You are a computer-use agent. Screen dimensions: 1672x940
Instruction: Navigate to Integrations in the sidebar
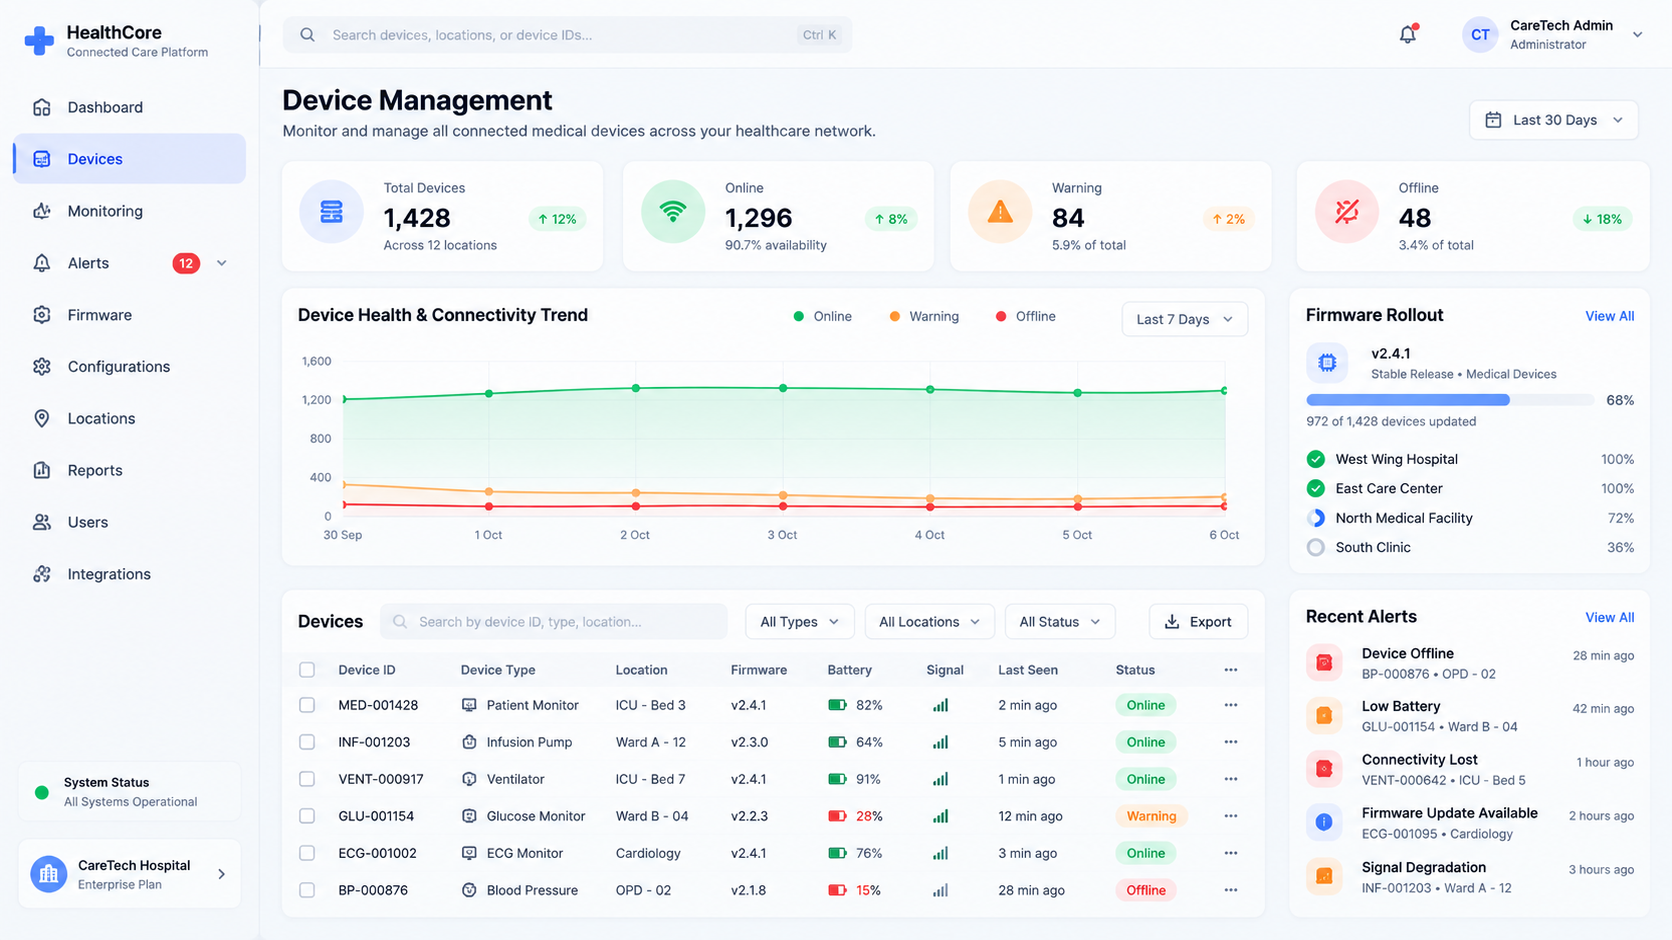pyautogui.click(x=130, y=574)
